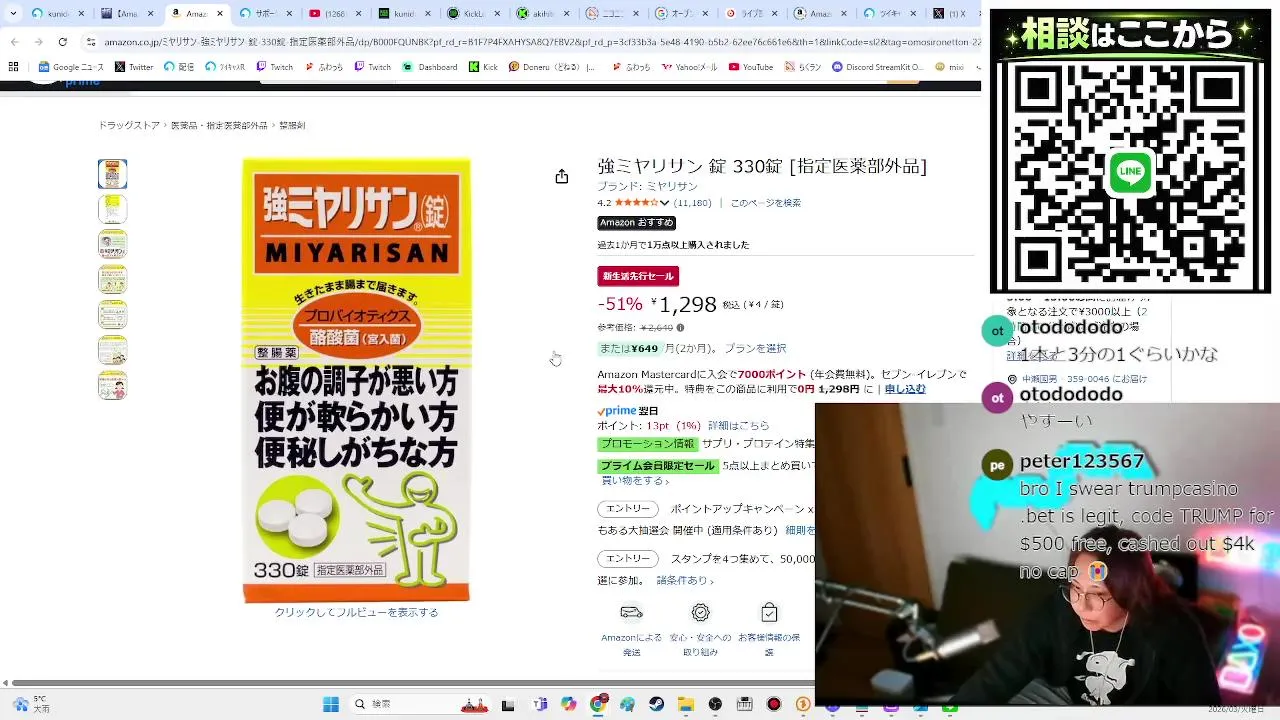Click the first エントリー button
This screenshot has height=720, width=1280.
point(628,509)
